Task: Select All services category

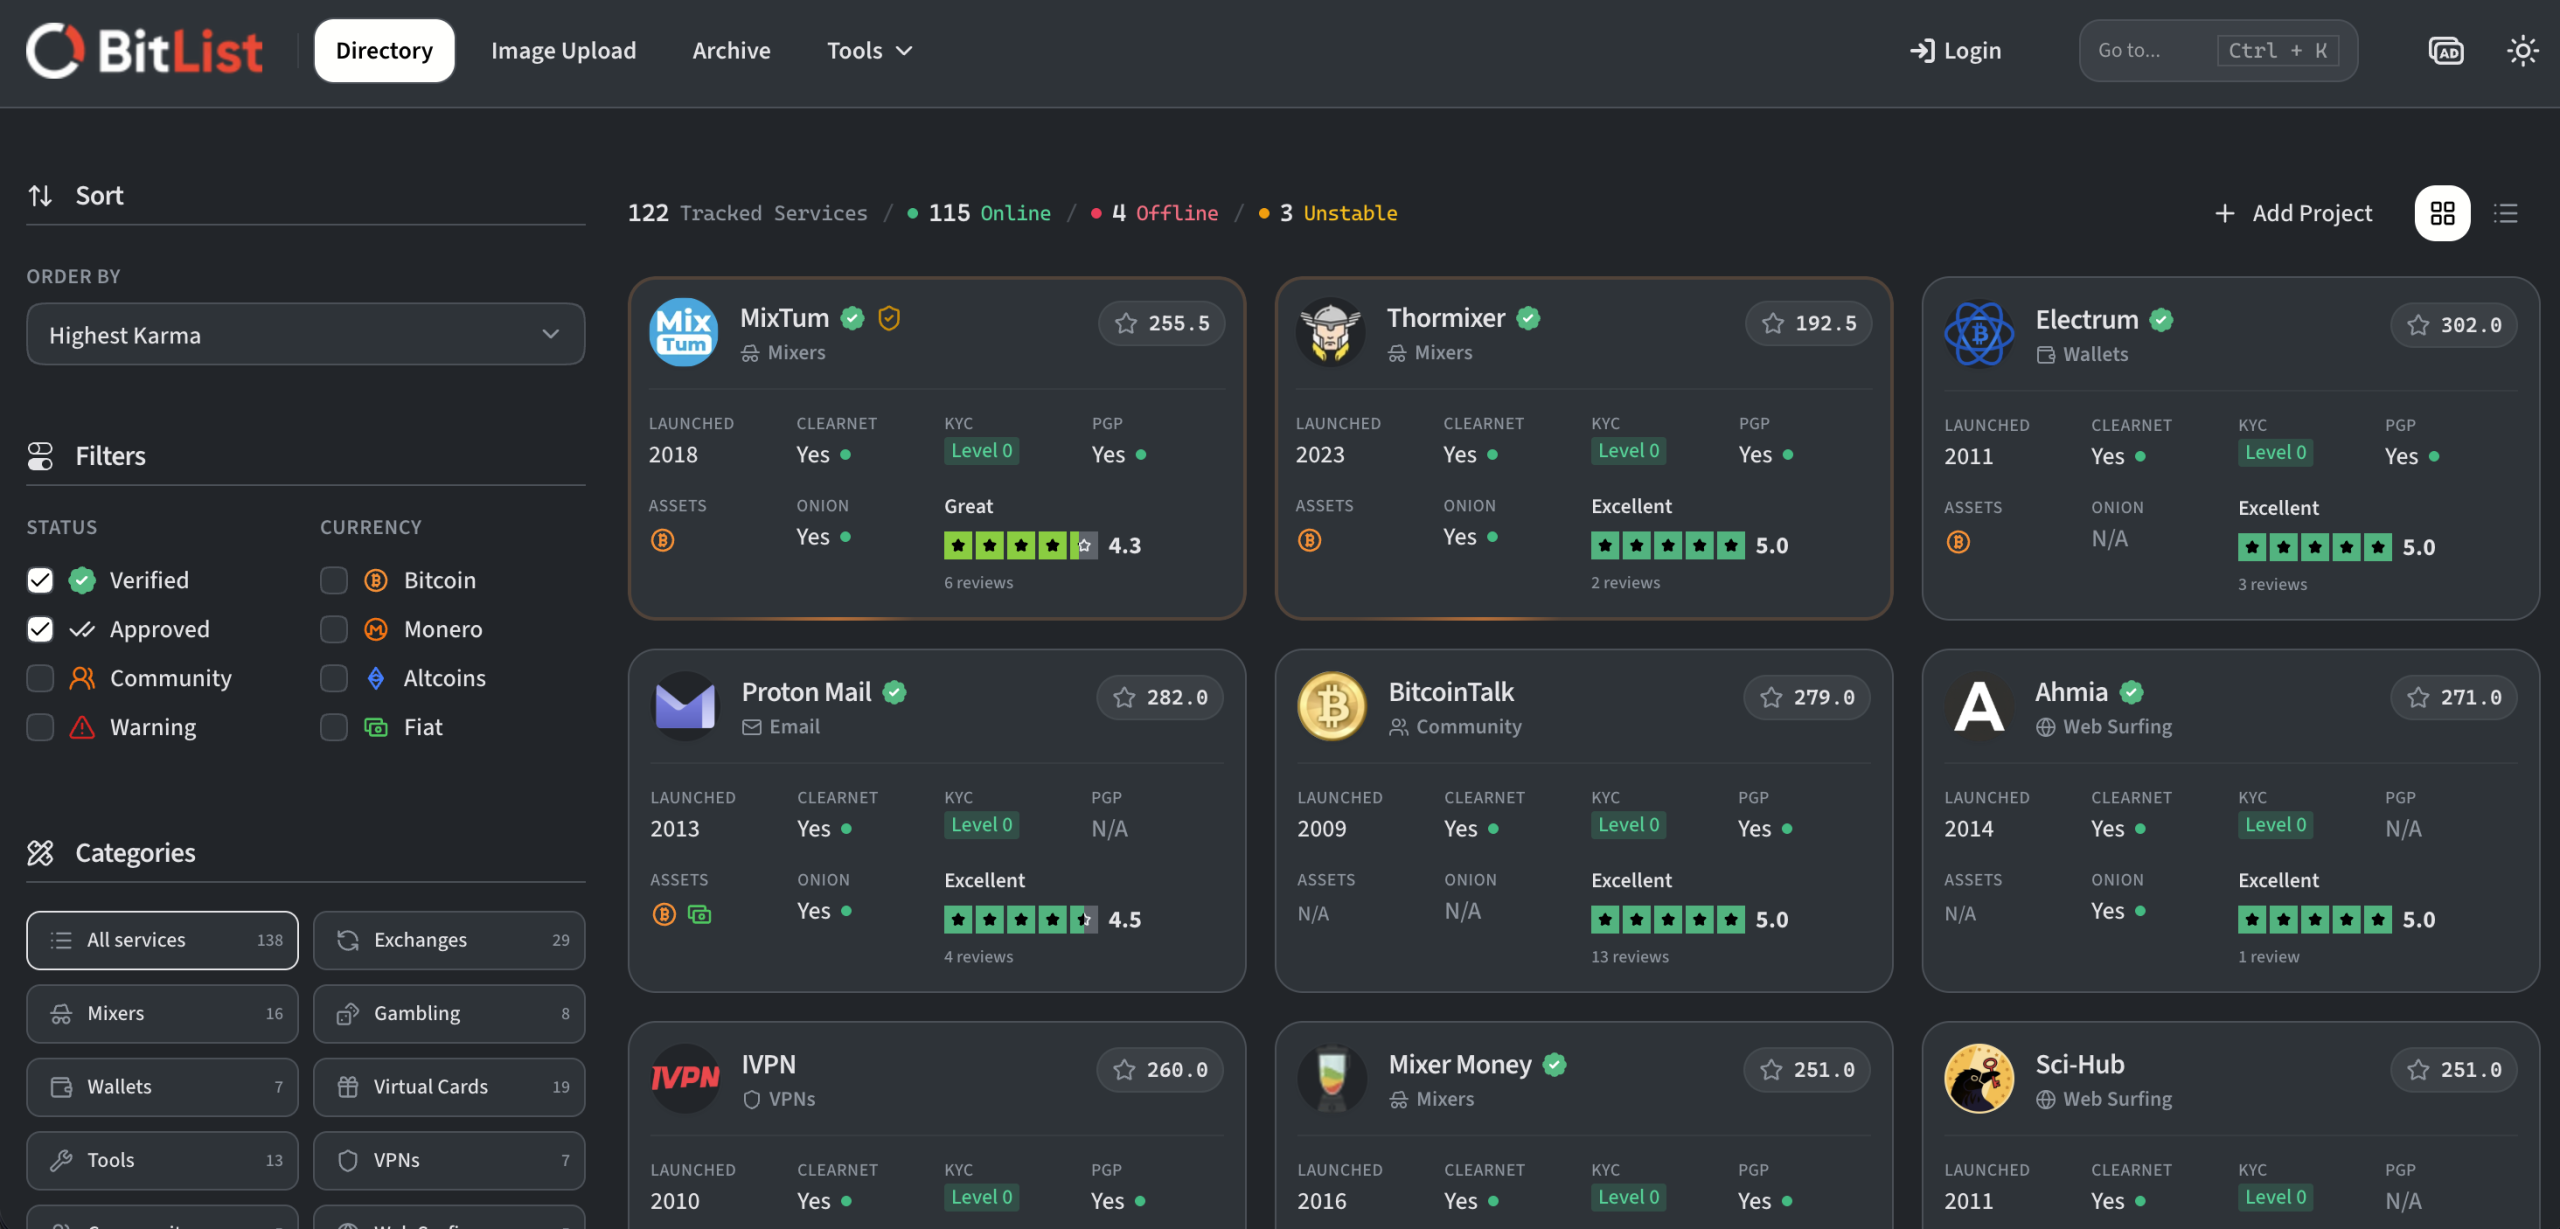Action: [162, 940]
